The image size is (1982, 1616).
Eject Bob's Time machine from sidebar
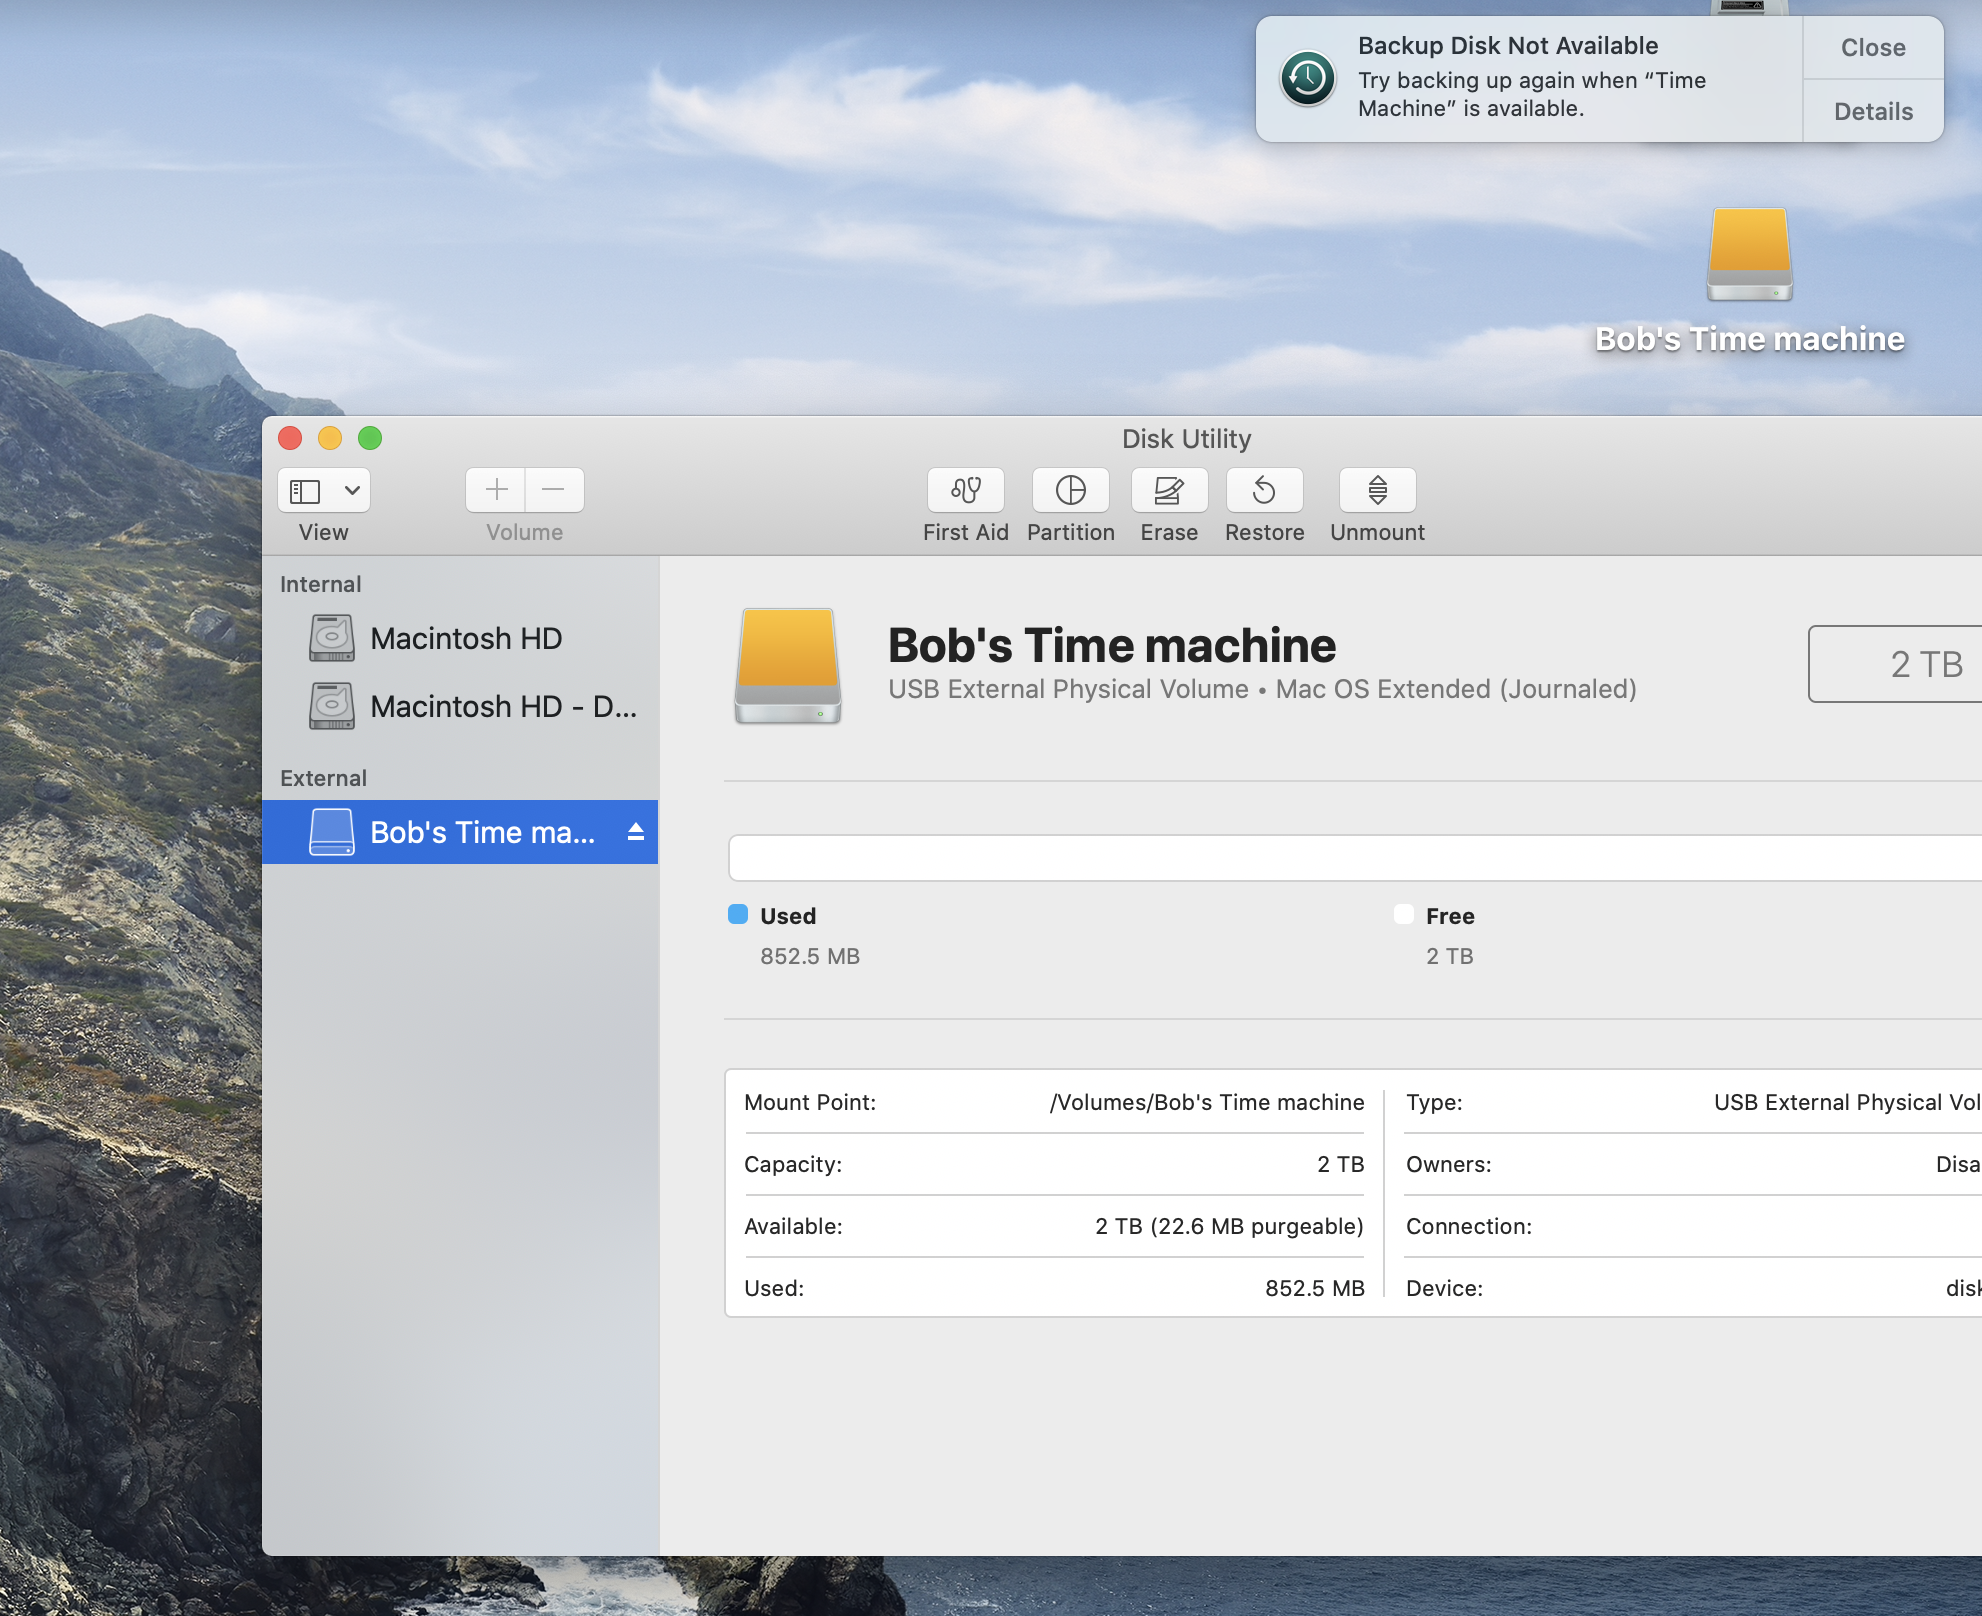point(636,832)
